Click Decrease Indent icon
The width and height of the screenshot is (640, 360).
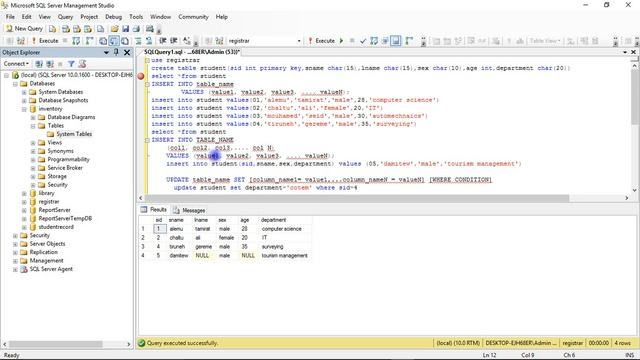point(162,41)
